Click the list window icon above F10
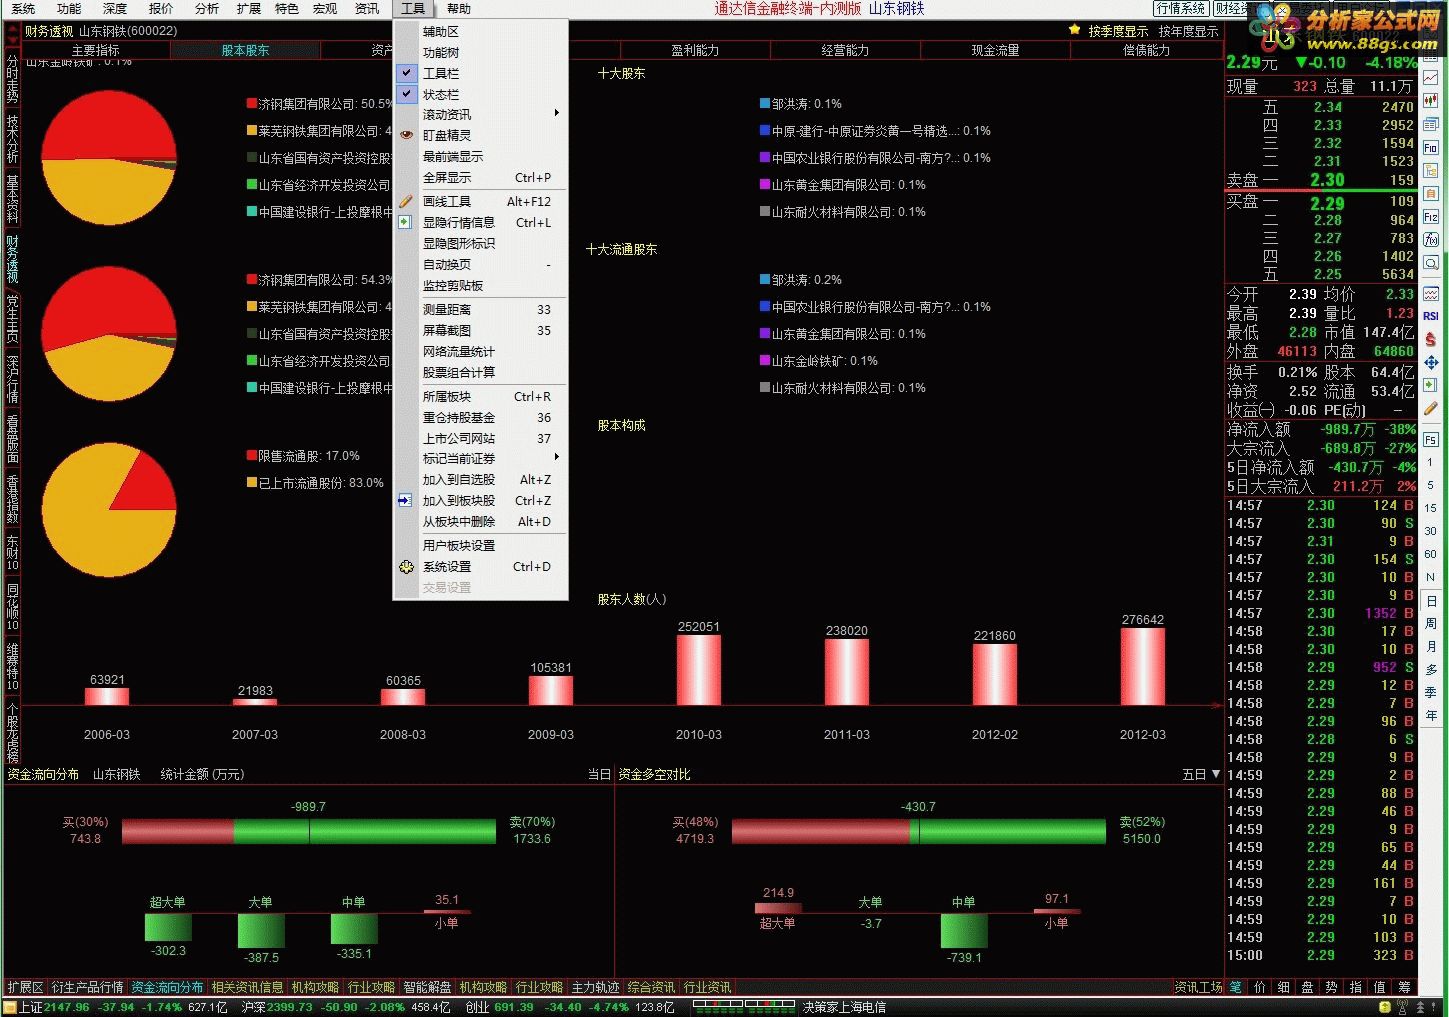The image size is (1449, 1017). pyautogui.click(x=1431, y=124)
